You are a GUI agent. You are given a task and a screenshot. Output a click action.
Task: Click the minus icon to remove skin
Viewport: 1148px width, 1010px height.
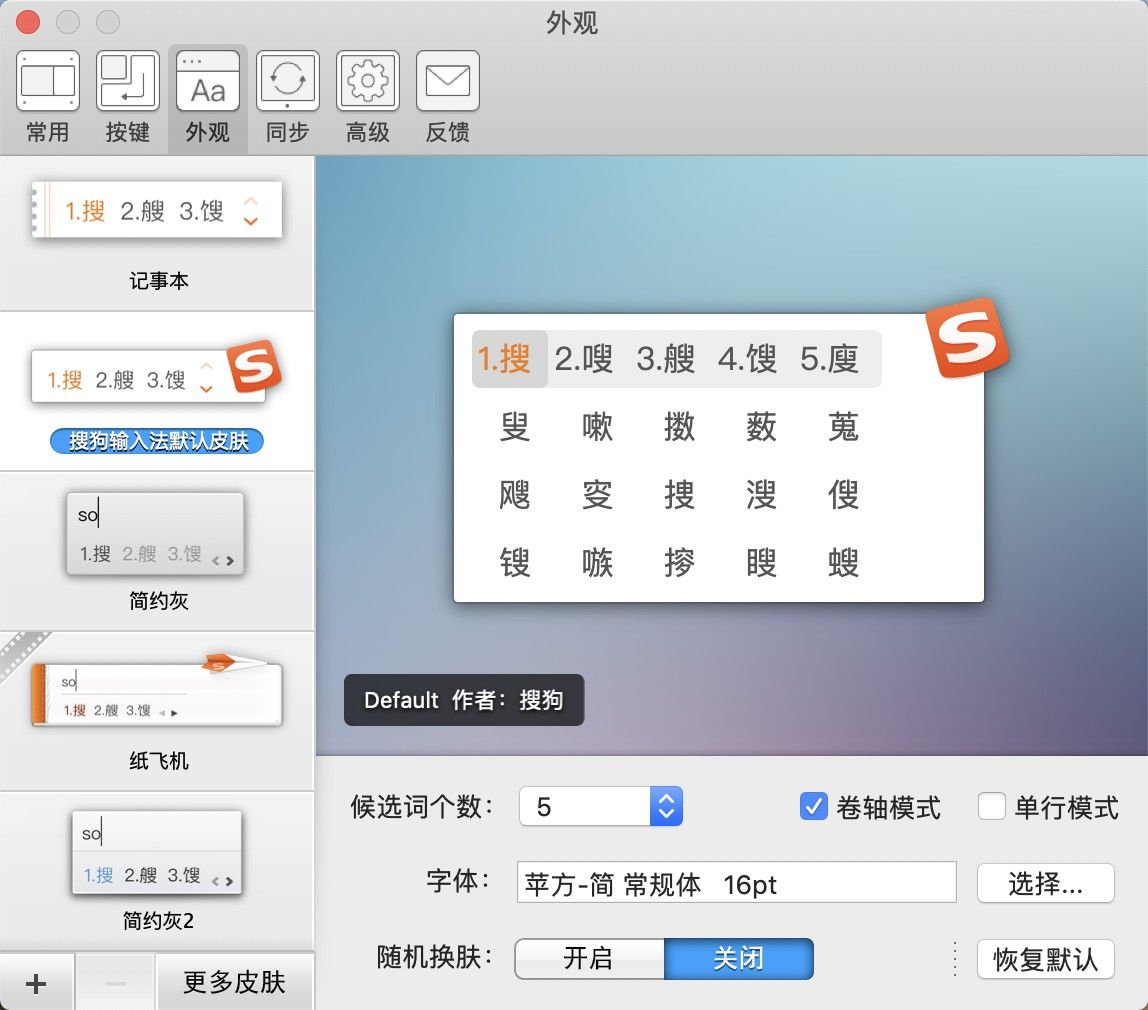116,983
